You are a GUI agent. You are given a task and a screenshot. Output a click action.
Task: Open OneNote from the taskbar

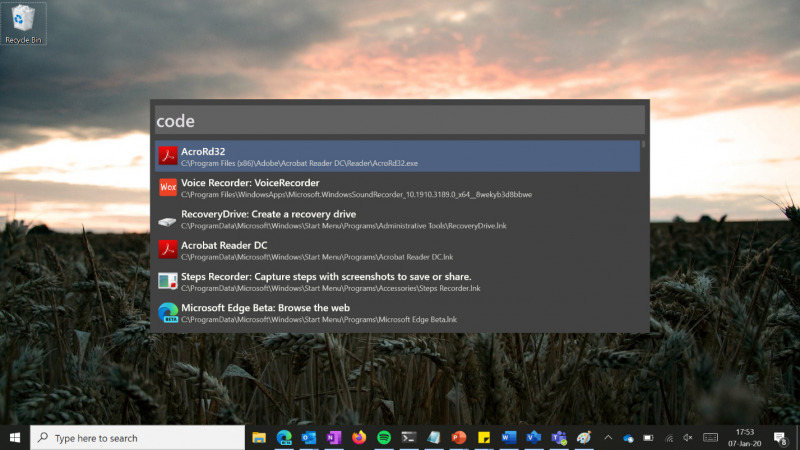coord(334,438)
